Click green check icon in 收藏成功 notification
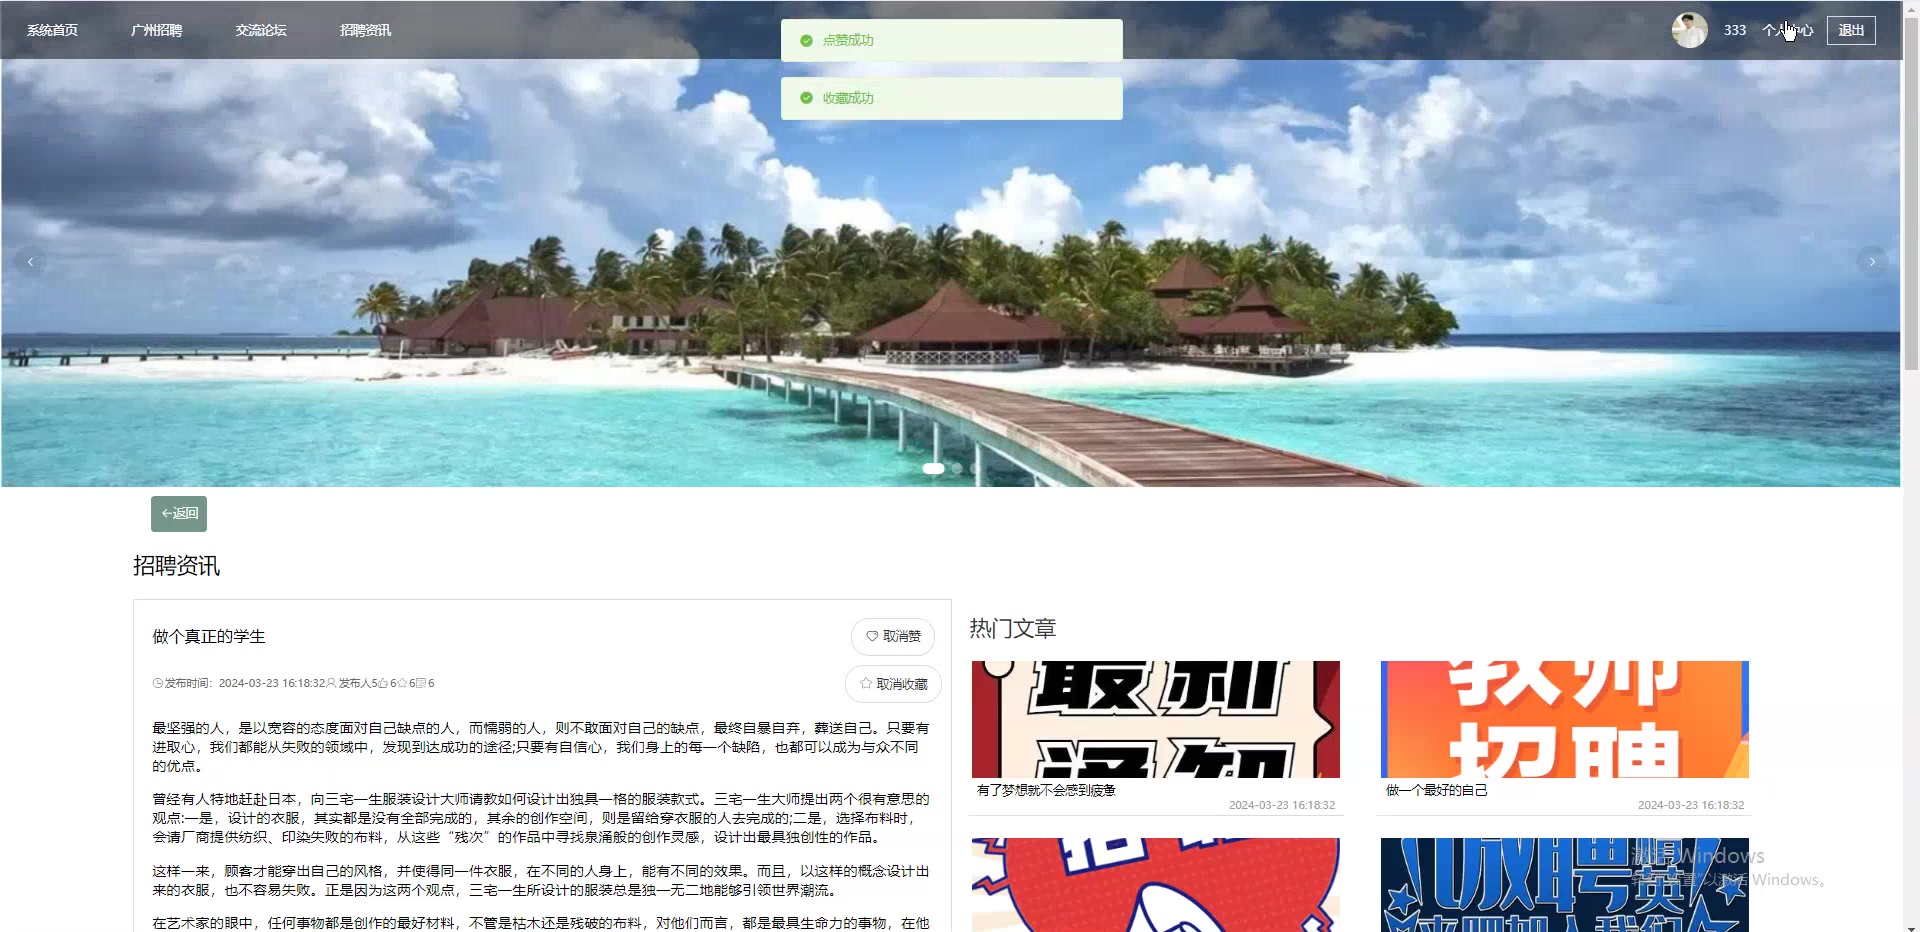 (806, 98)
